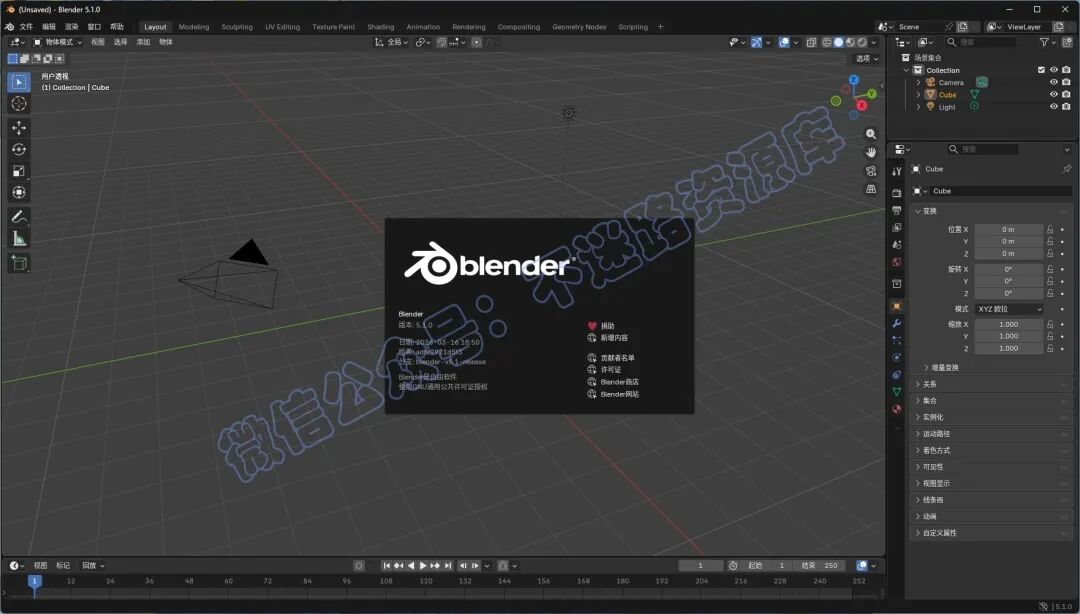This screenshot has height=614, width=1080.
Task: Open the Output properties tab
Action: point(896,210)
